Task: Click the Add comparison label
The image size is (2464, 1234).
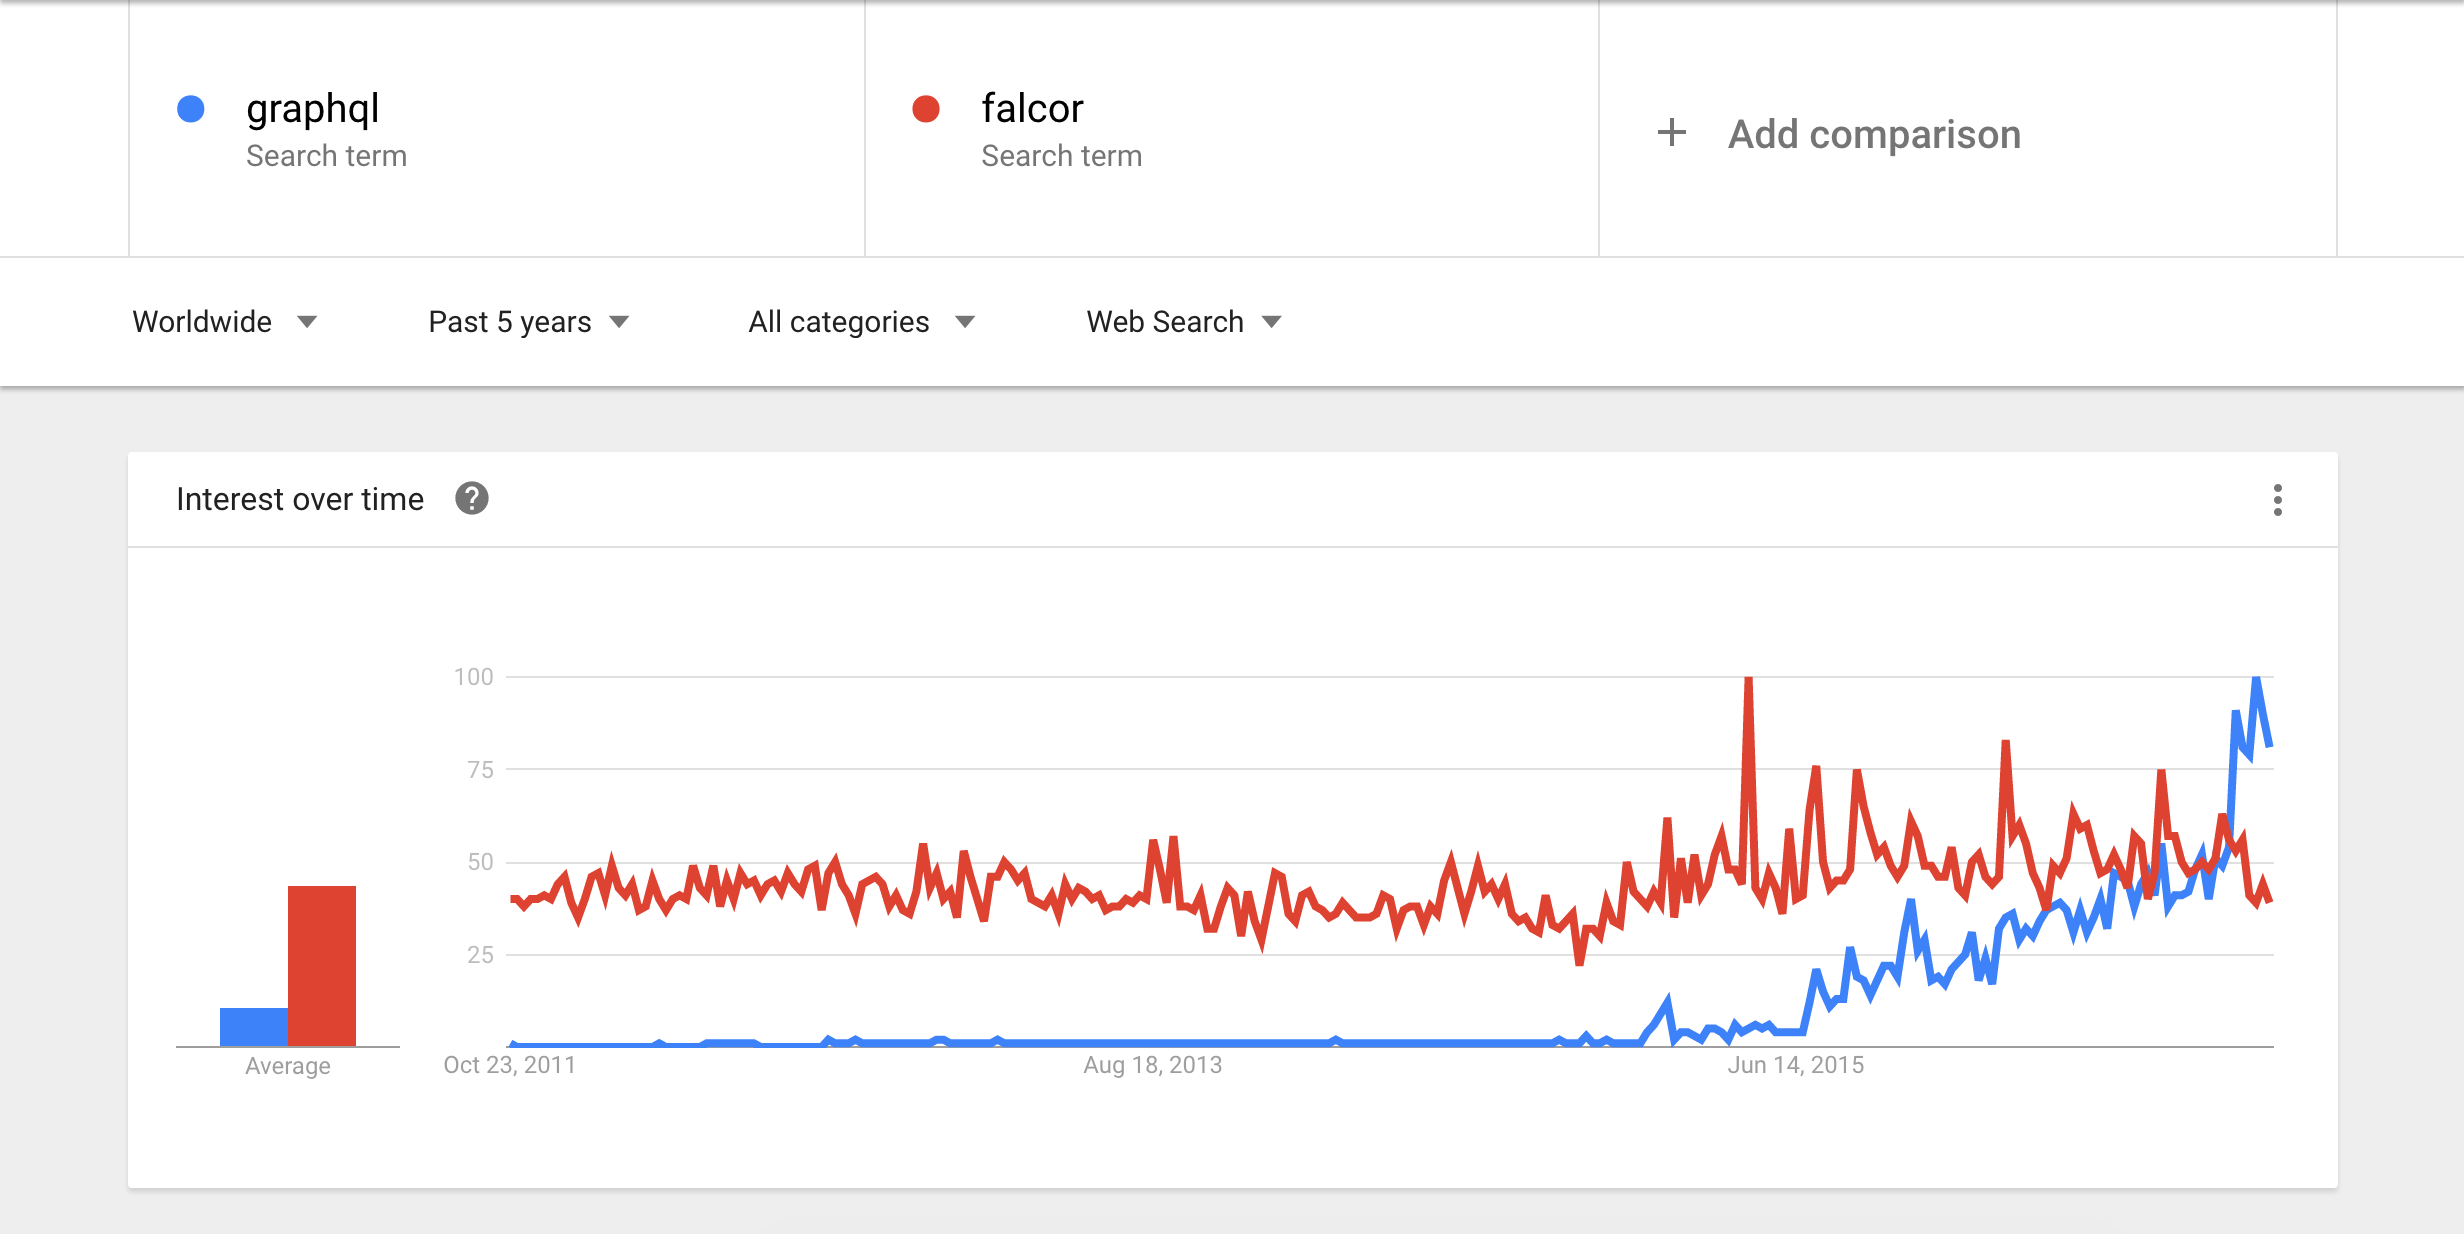Action: point(1874,134)
